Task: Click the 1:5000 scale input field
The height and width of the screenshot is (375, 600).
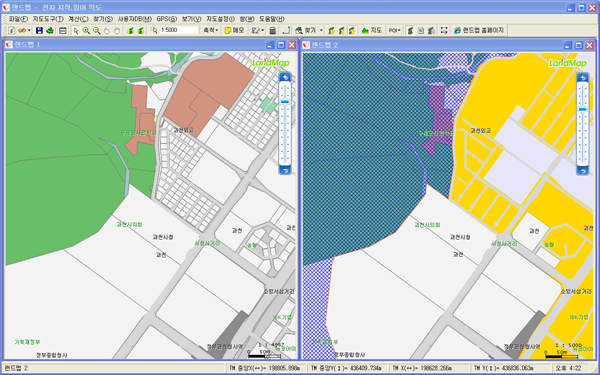Action: pos(179,30)
